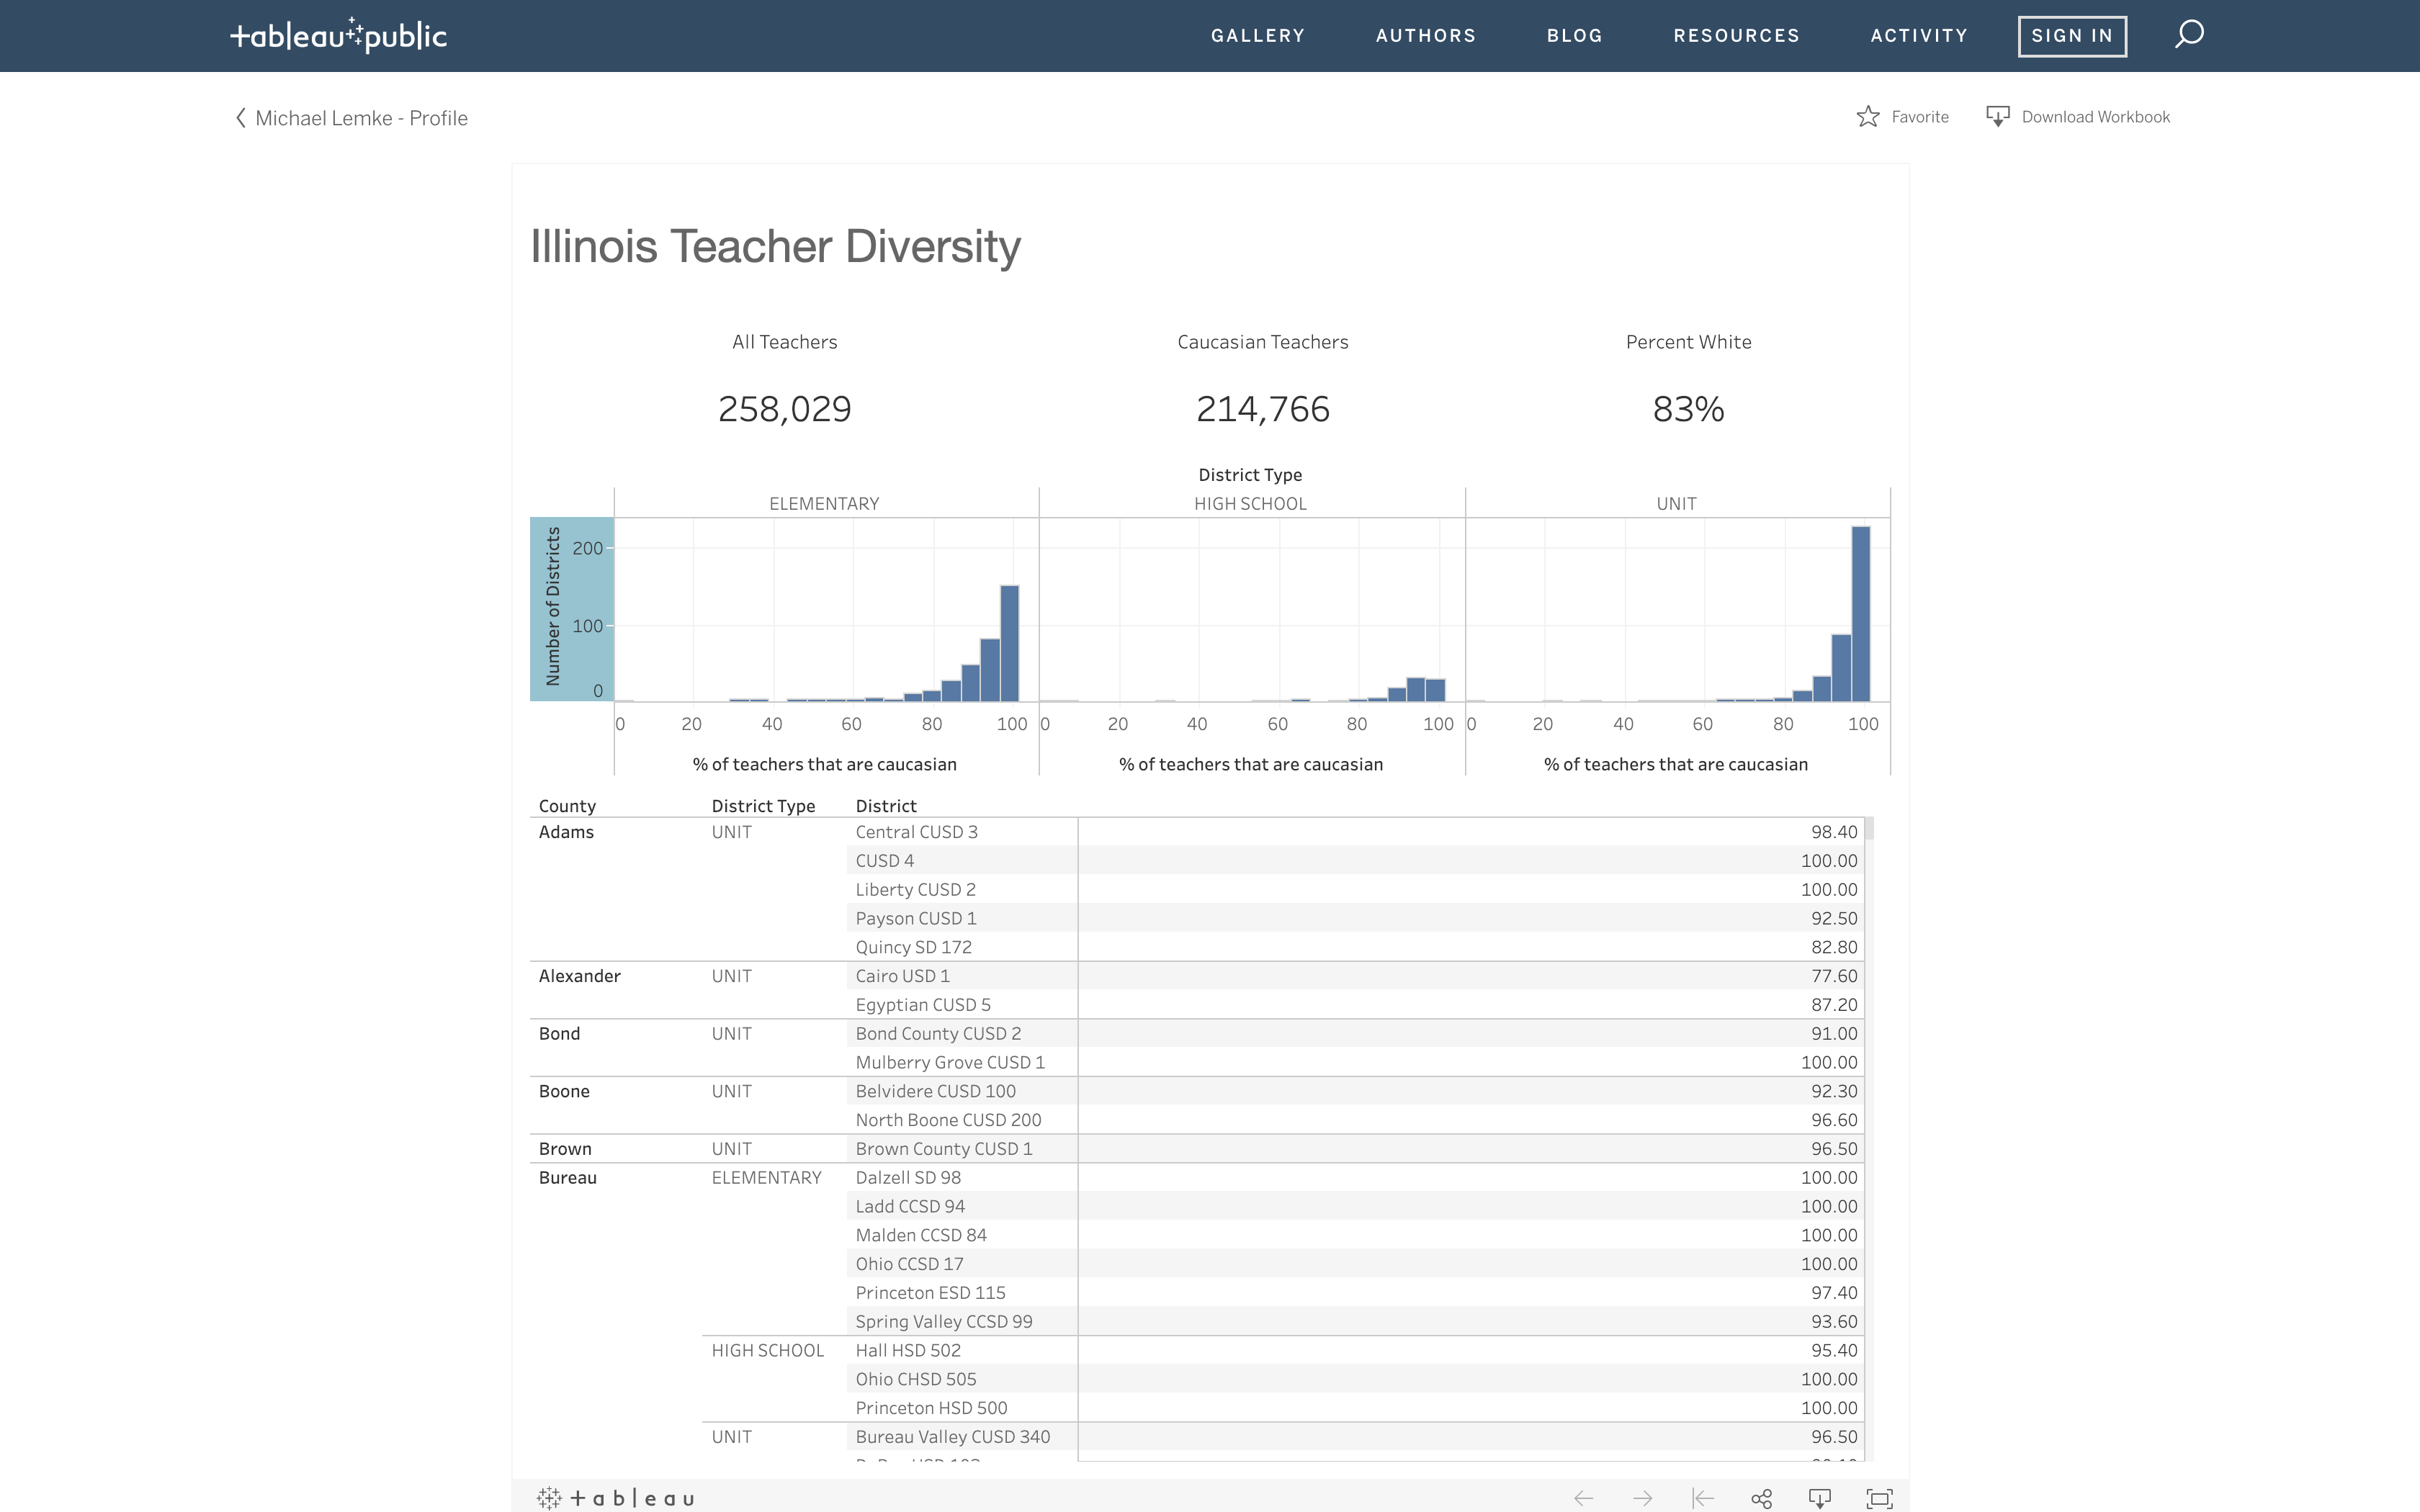2420x1512 pixels.
Task: Open the search magnifier icon
Action: 2189,35
